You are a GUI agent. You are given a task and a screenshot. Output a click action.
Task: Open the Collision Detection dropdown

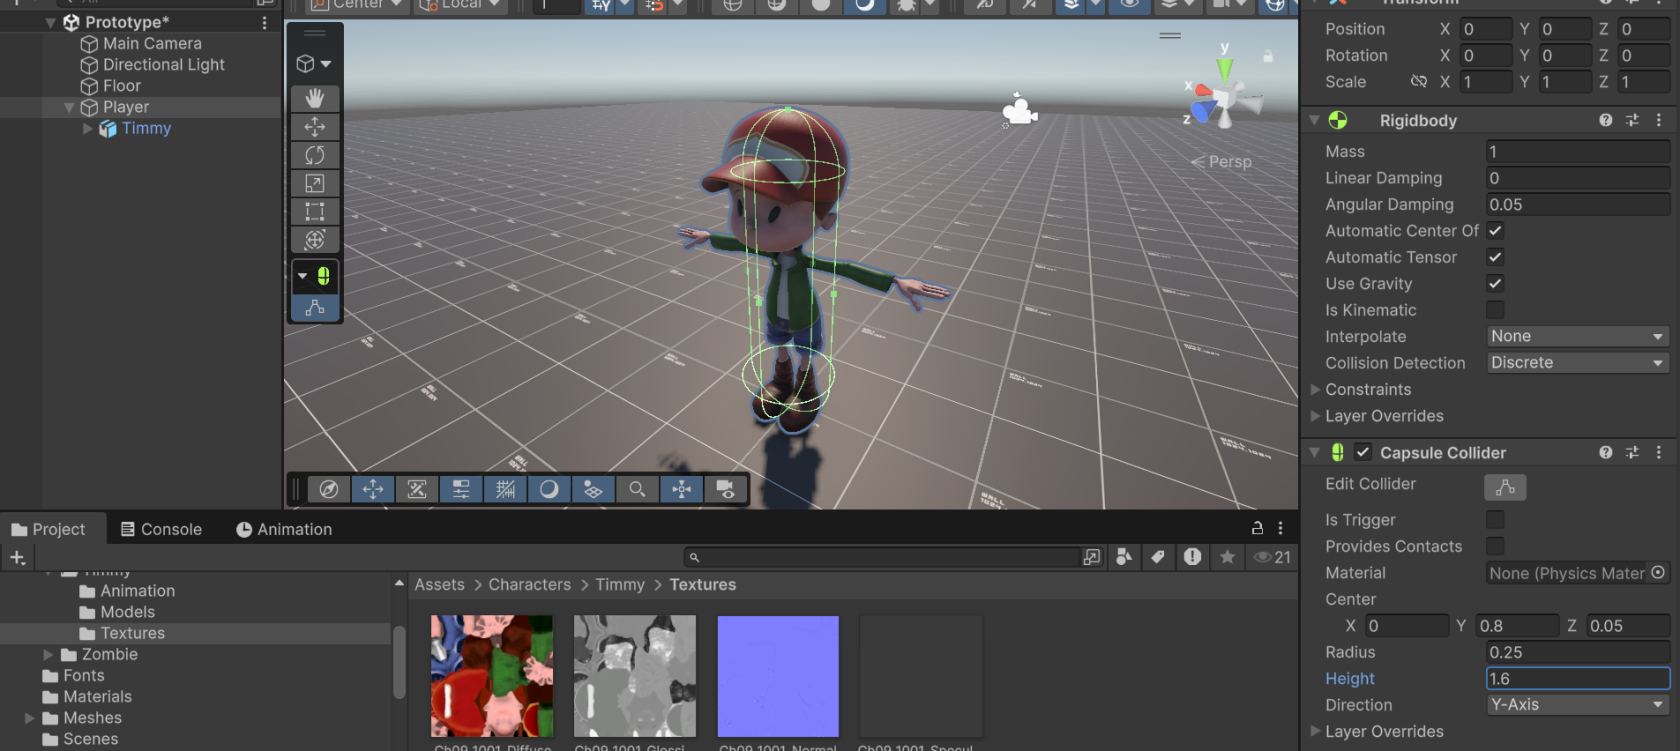1578,363
